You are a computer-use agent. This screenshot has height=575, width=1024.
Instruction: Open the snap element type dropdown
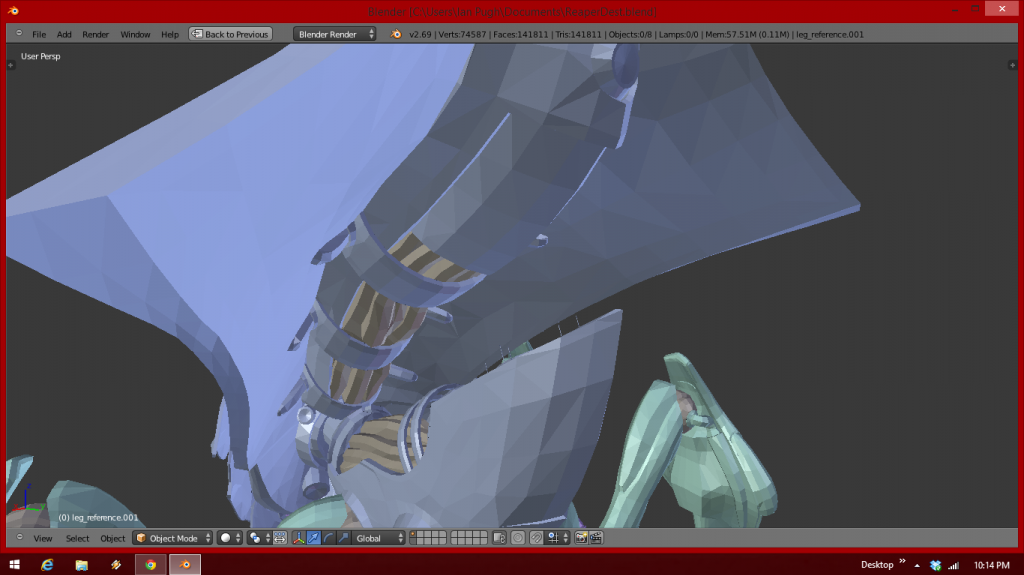point(558,538)
